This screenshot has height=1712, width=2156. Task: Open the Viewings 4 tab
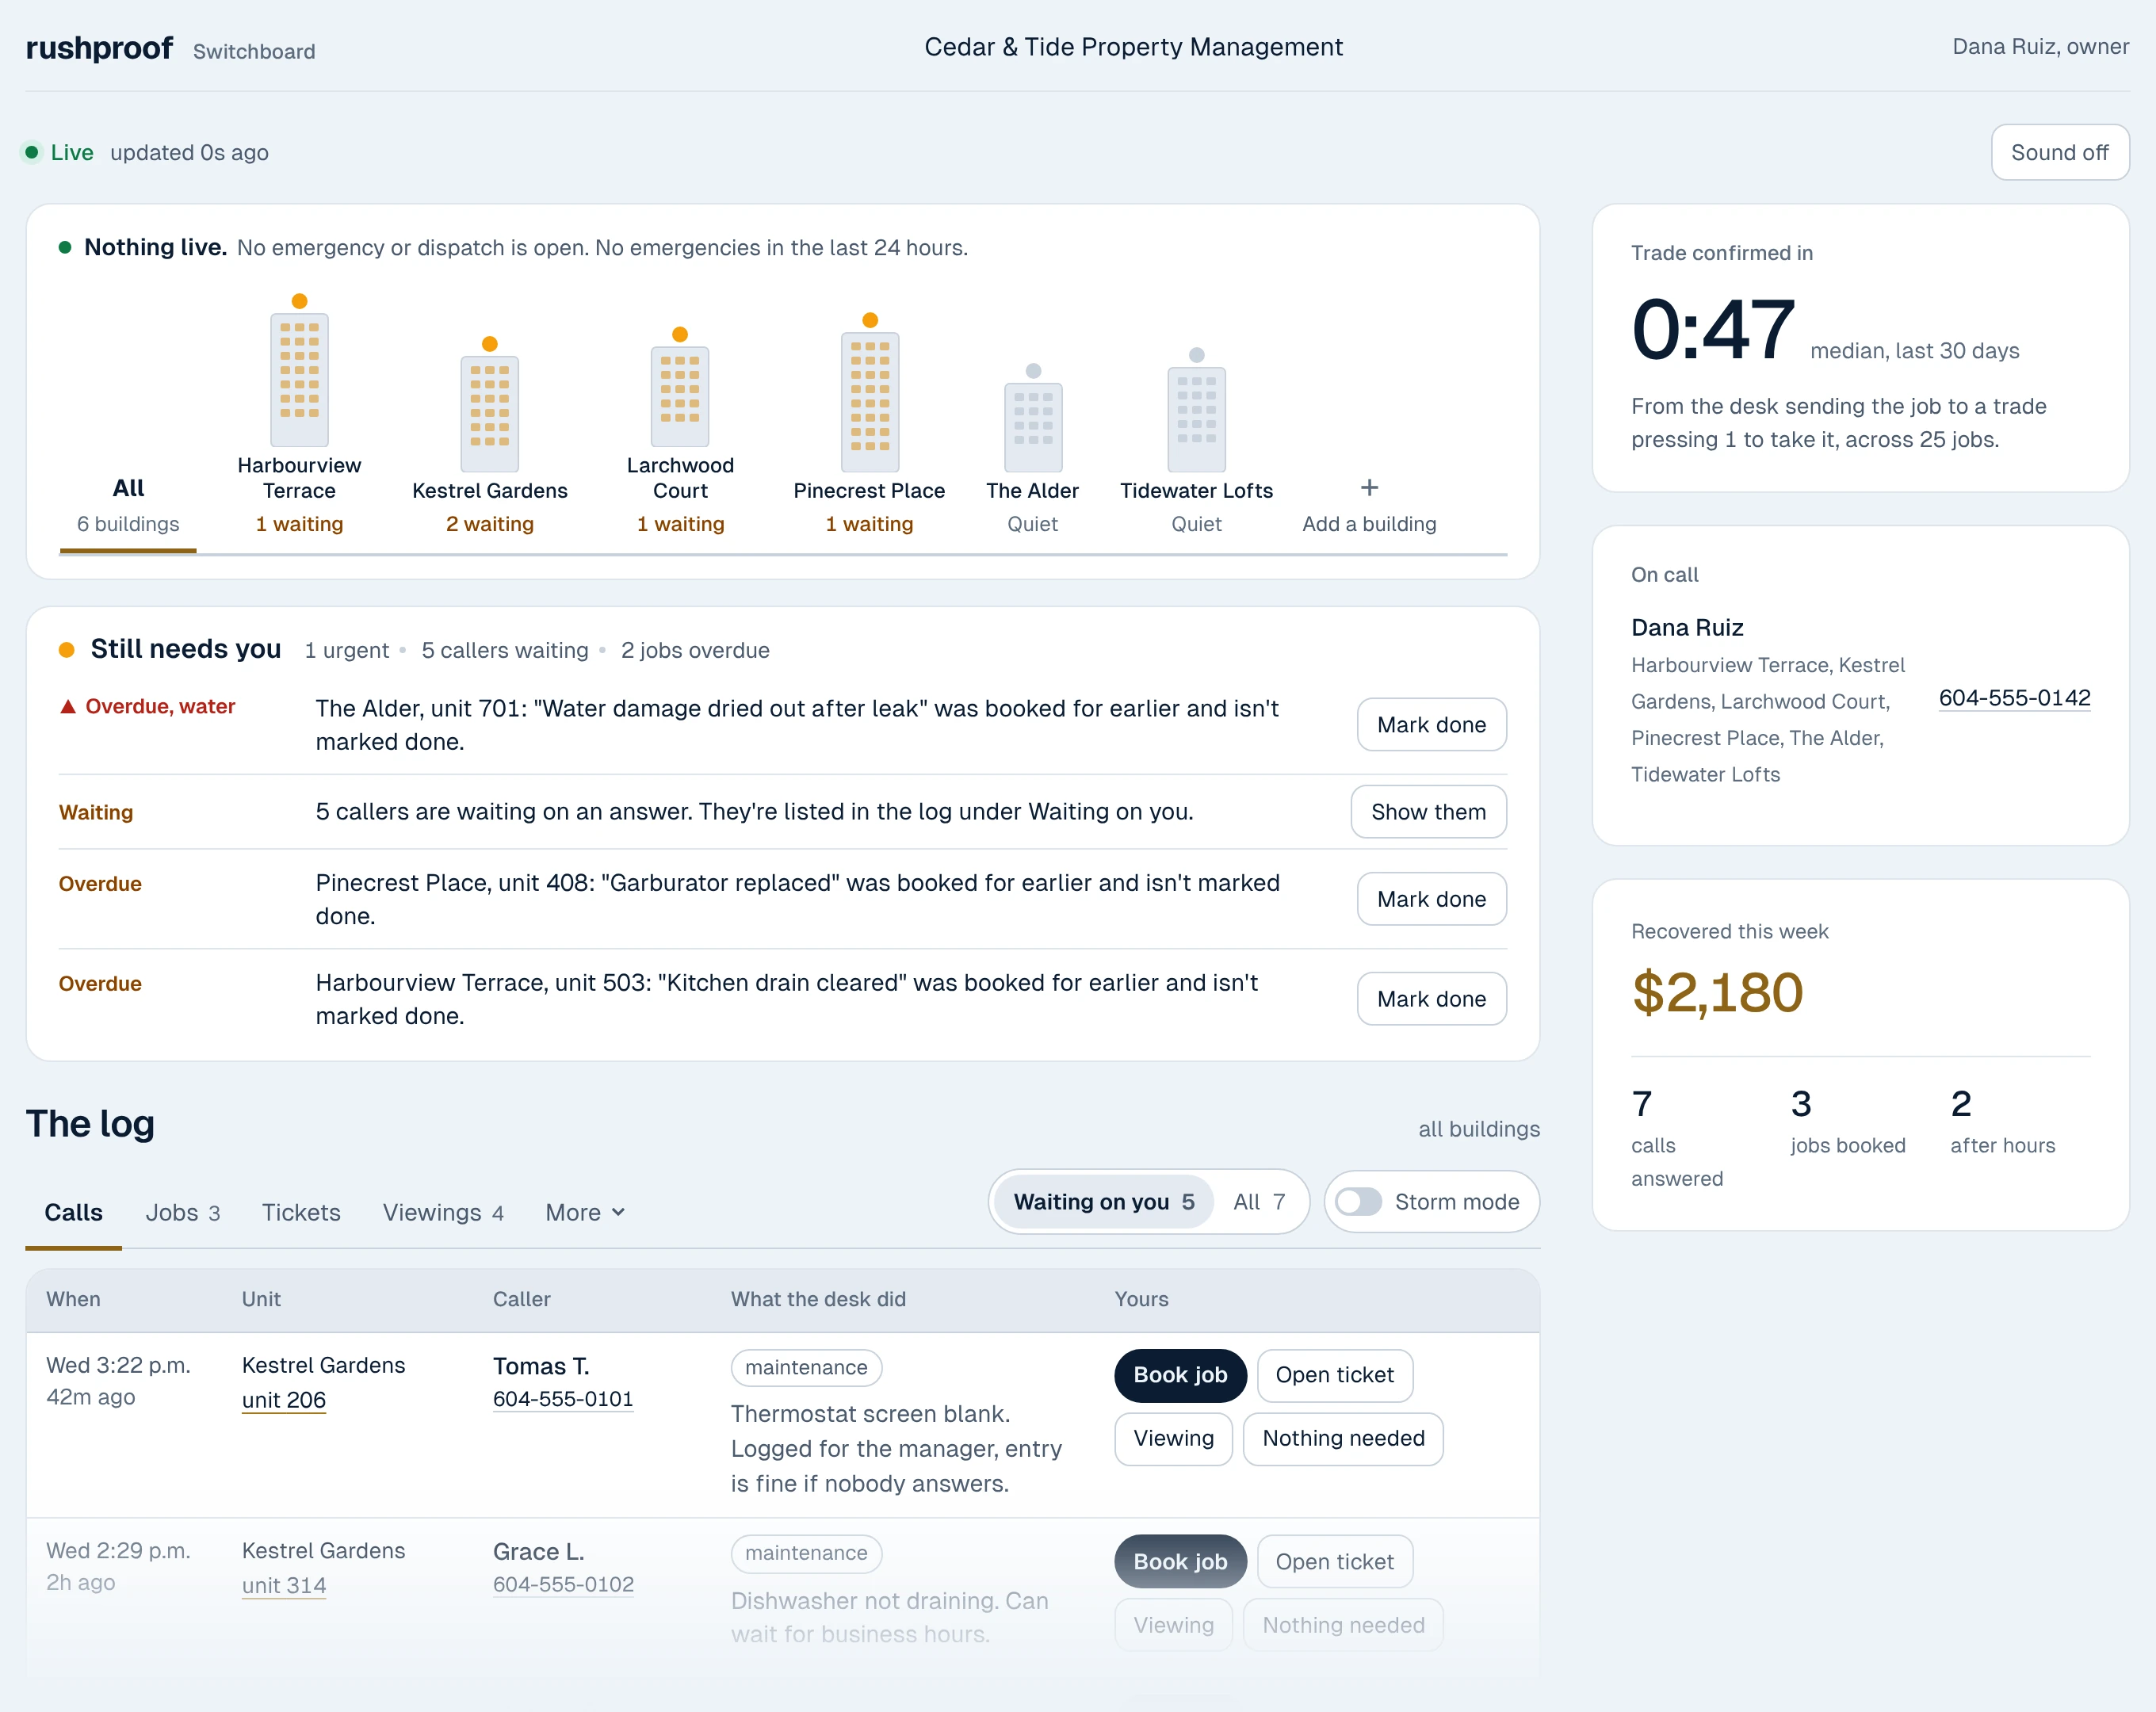[x=443, y=1212]
